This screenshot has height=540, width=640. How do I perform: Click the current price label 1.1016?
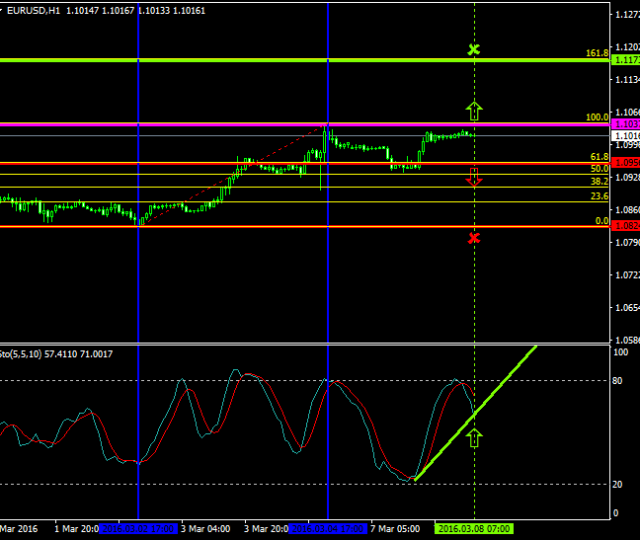(x=626, y=135)
